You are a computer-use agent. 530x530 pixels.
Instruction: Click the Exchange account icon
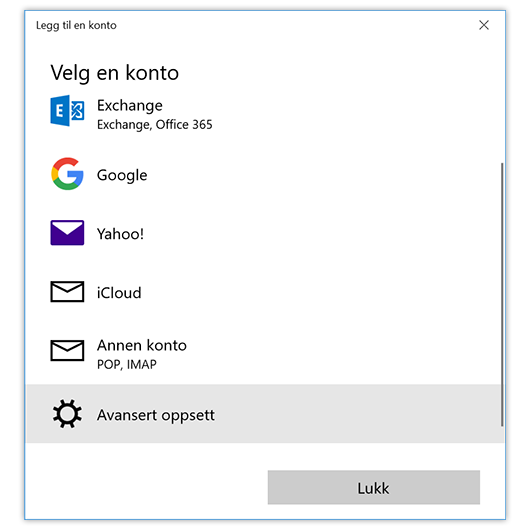pyautogui.click(x=67, y=111)
